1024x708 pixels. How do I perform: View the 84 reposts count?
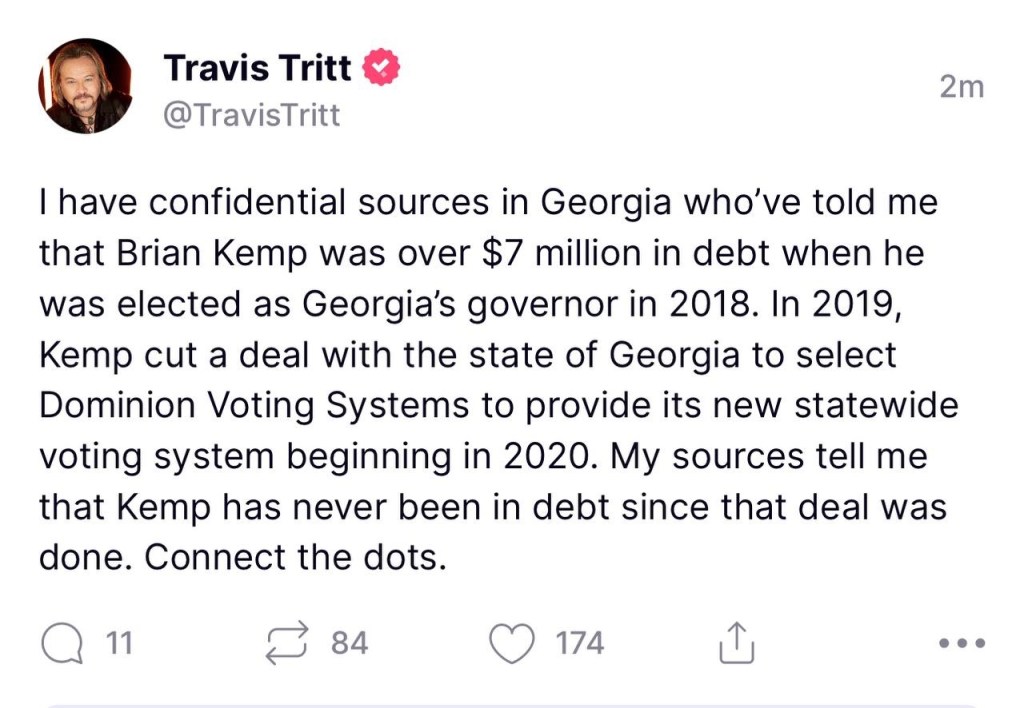coord(349,642)
